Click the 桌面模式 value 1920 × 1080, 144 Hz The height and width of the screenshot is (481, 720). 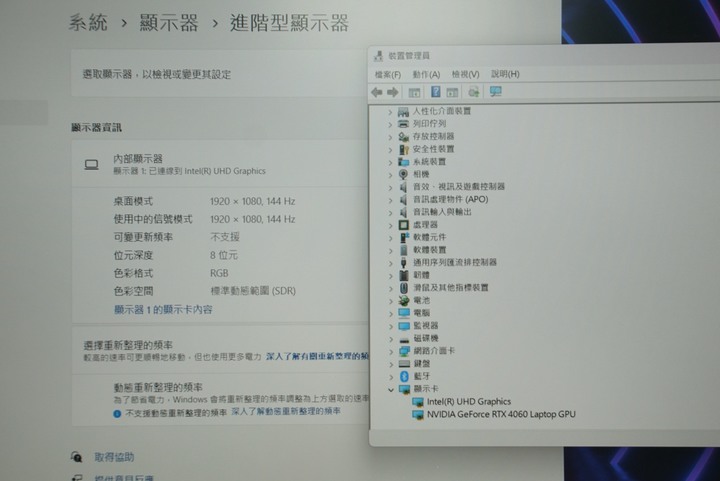(x=253, y=201)
